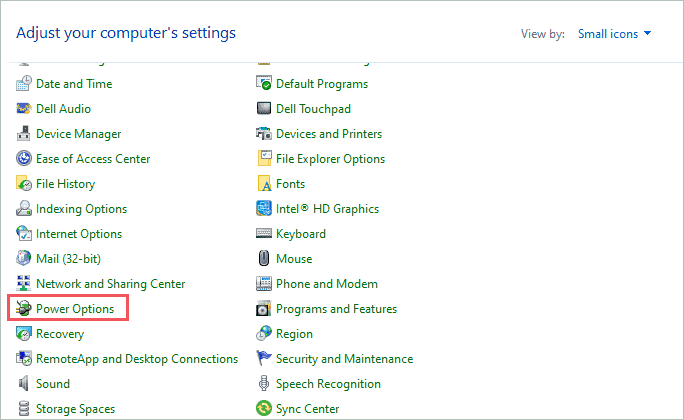Viewport: 684px width, 420px height.
Task: Click the Programs and Features icon
Action: [x=263, y=308]
